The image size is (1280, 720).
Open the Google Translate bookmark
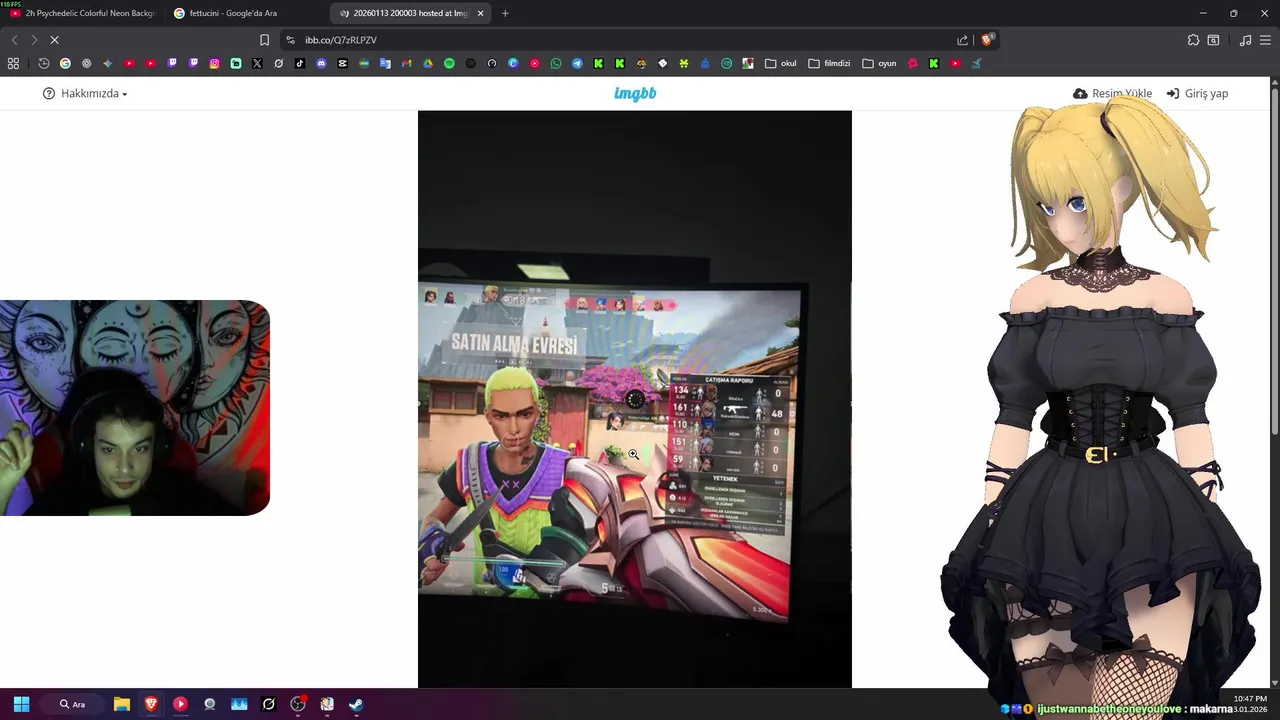coord(385,63)
